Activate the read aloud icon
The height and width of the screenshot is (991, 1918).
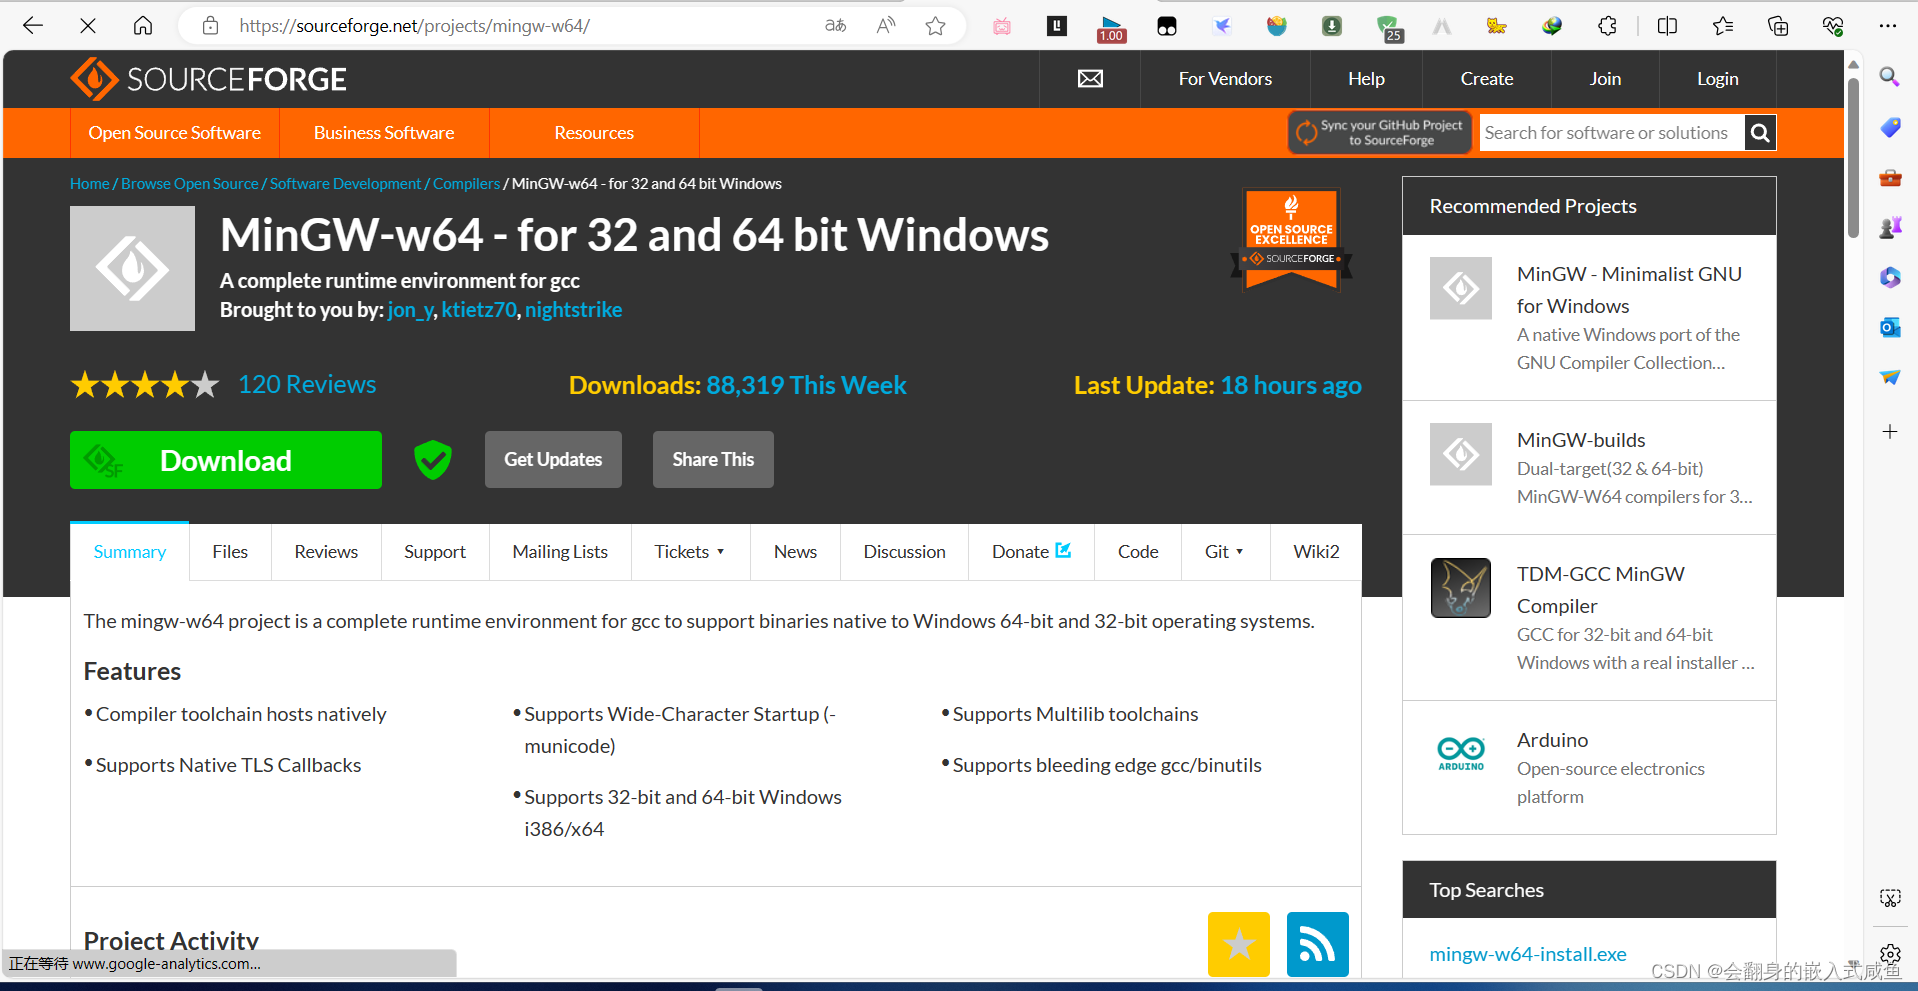[x=886, y=26]
